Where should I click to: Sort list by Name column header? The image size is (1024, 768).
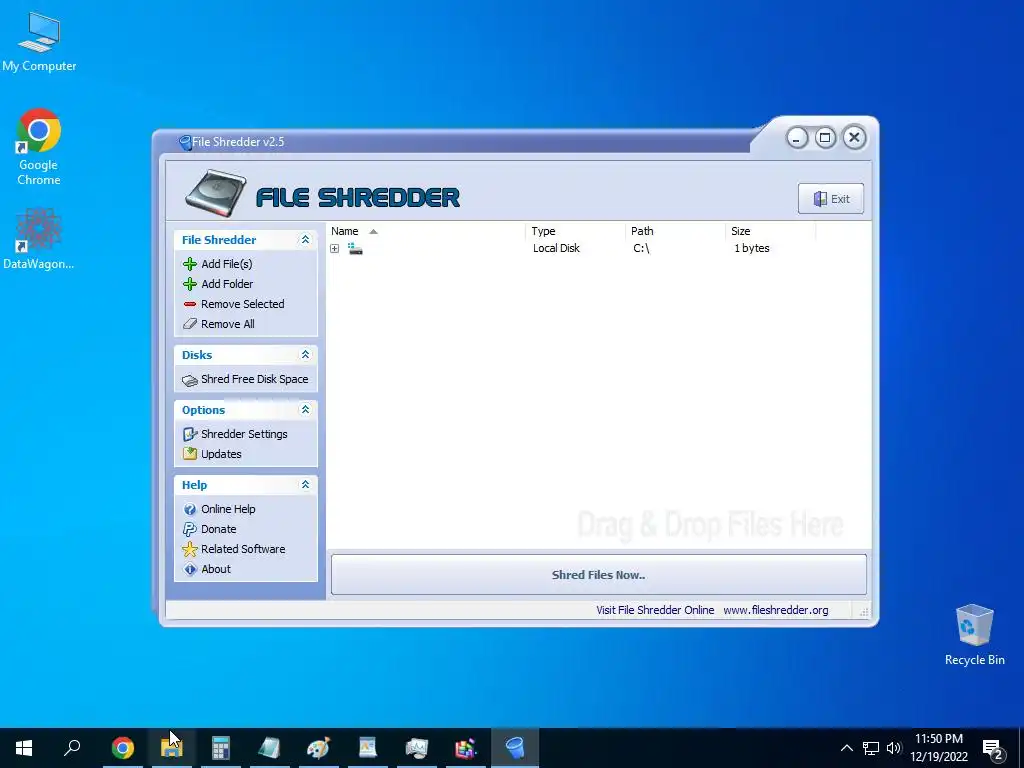pos(426,231)
